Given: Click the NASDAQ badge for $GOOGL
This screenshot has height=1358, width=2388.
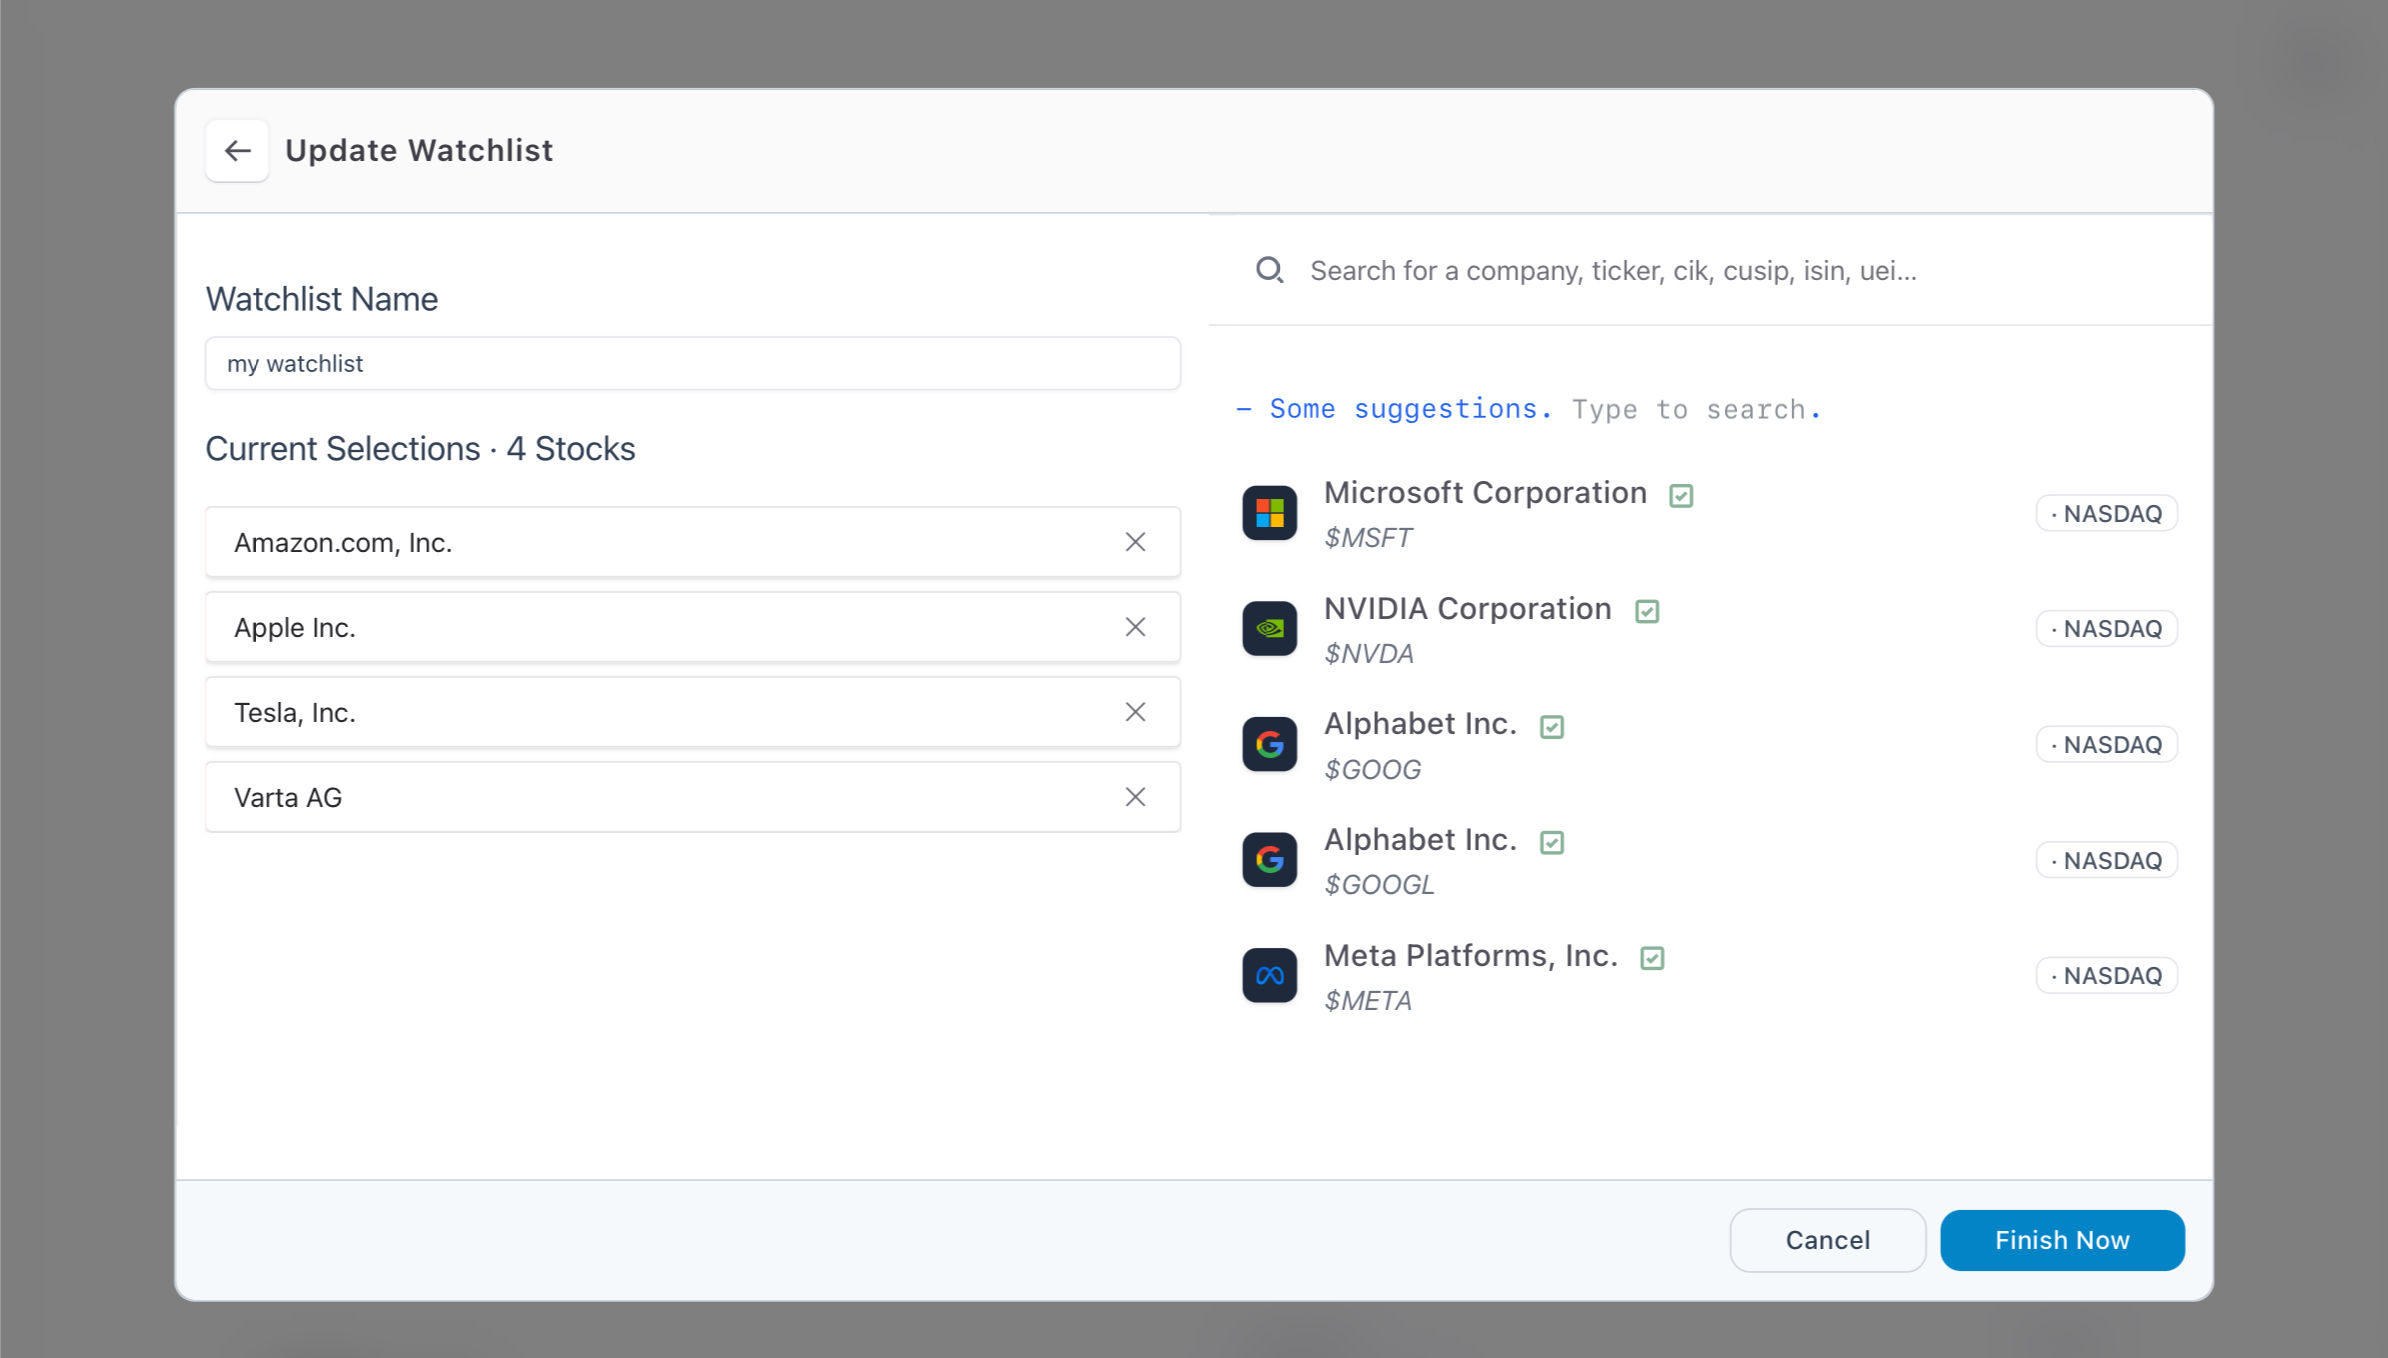Looking at the screenshot, I should click(x=2107, y=860).
